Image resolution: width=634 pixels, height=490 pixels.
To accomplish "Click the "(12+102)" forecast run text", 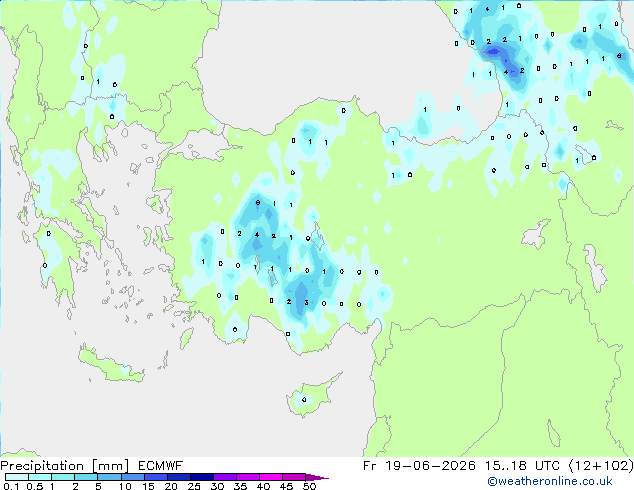I will point(601,466).
